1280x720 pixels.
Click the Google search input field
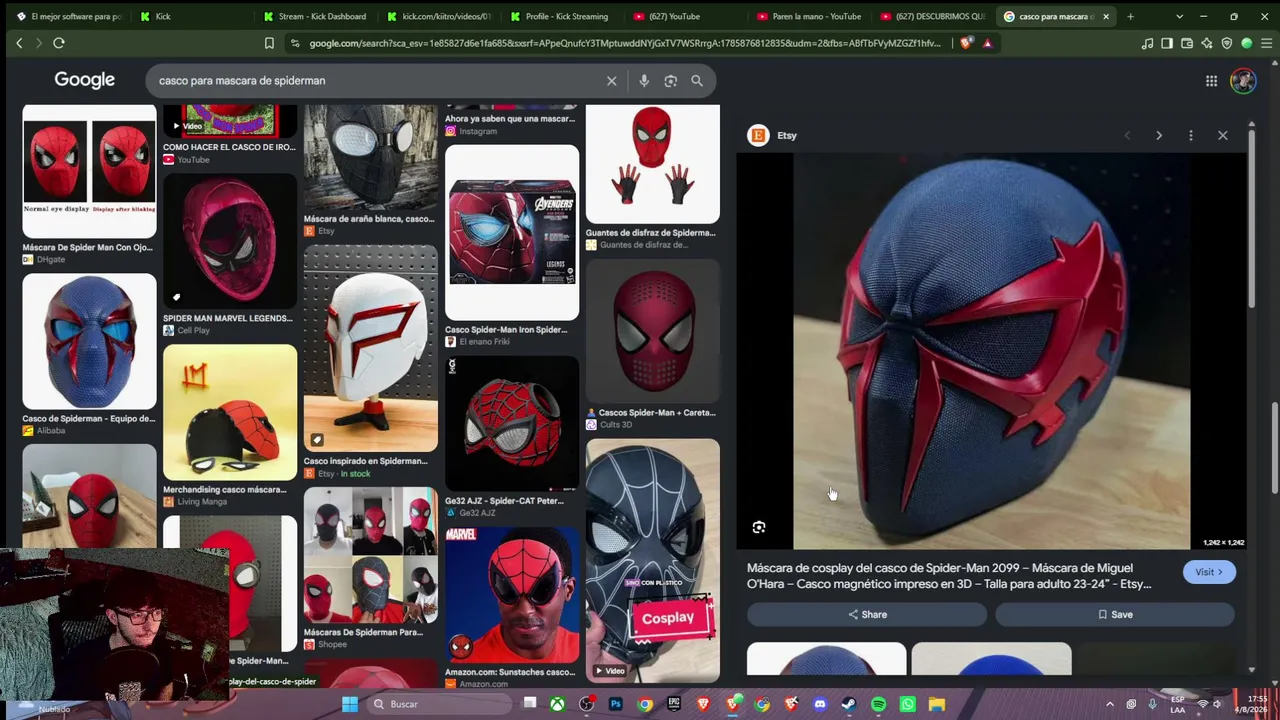click(380, 81)
